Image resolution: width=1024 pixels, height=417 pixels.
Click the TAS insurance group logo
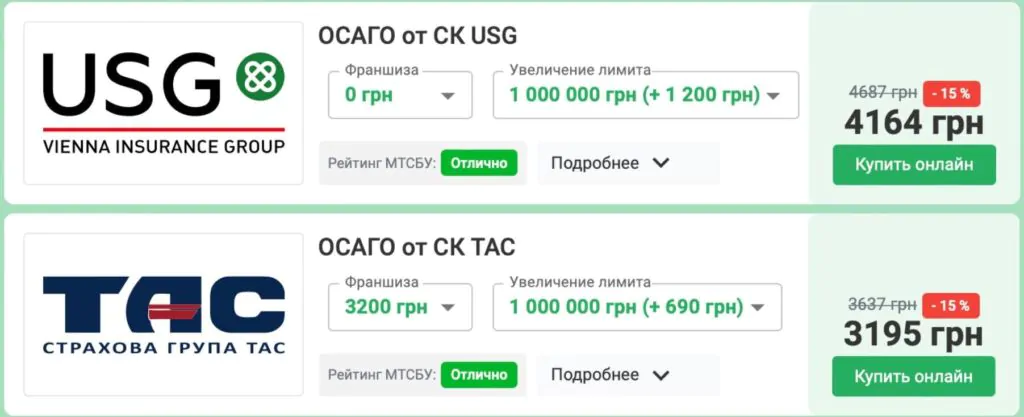pos(163,314)
